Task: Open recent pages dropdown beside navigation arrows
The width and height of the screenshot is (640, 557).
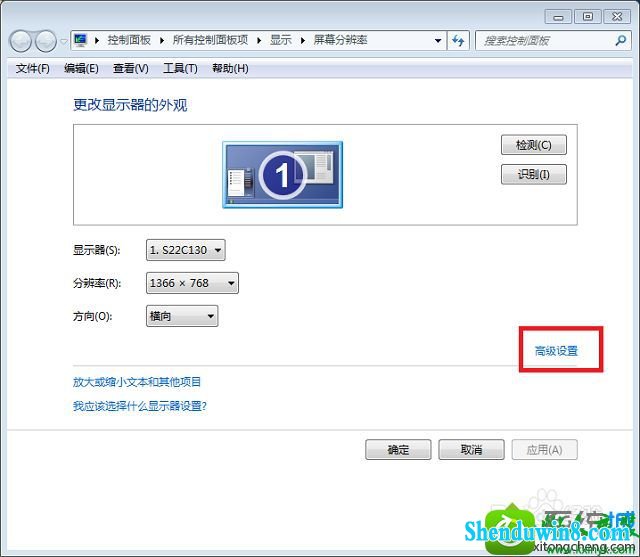Action: 63,41
